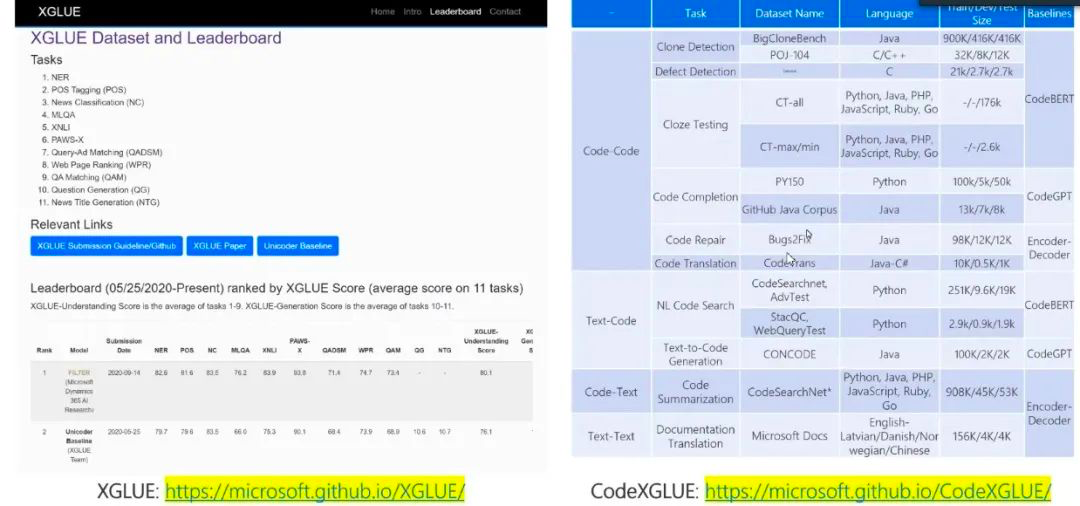Select the GitHub Java Corpus dataset cell
This screenshot has height=506, width=1080.
[x=789, y=210]
